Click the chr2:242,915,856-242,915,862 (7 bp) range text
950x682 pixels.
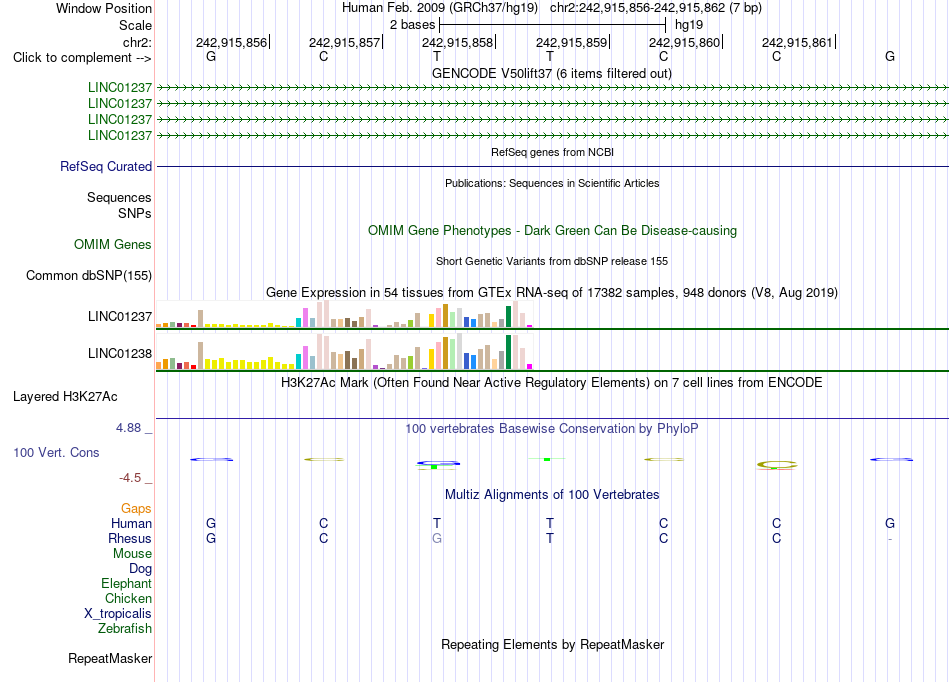[656, 8]
